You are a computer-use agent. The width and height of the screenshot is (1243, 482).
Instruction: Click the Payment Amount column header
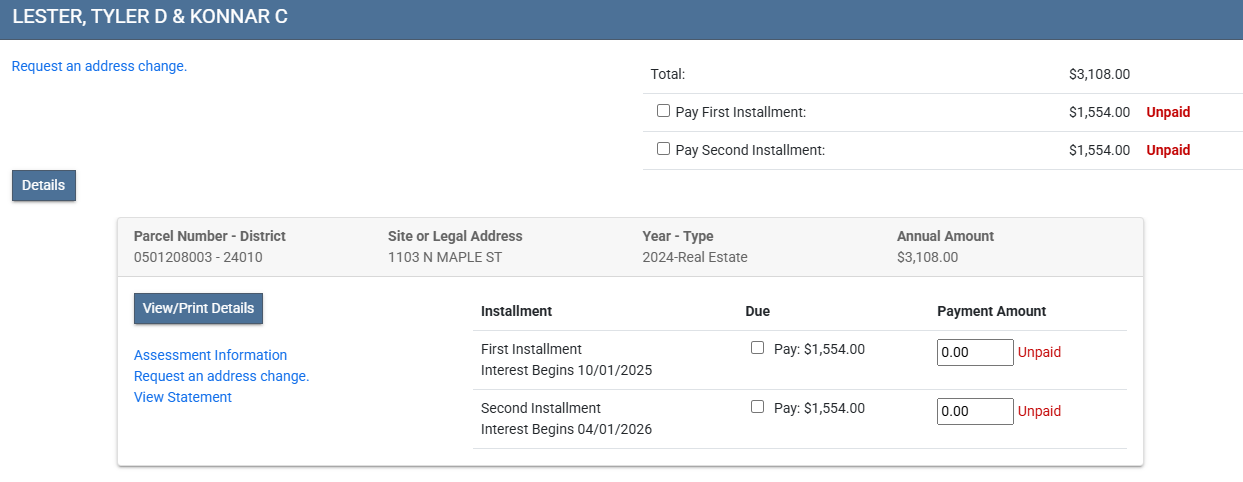click(x=991, y=311)
